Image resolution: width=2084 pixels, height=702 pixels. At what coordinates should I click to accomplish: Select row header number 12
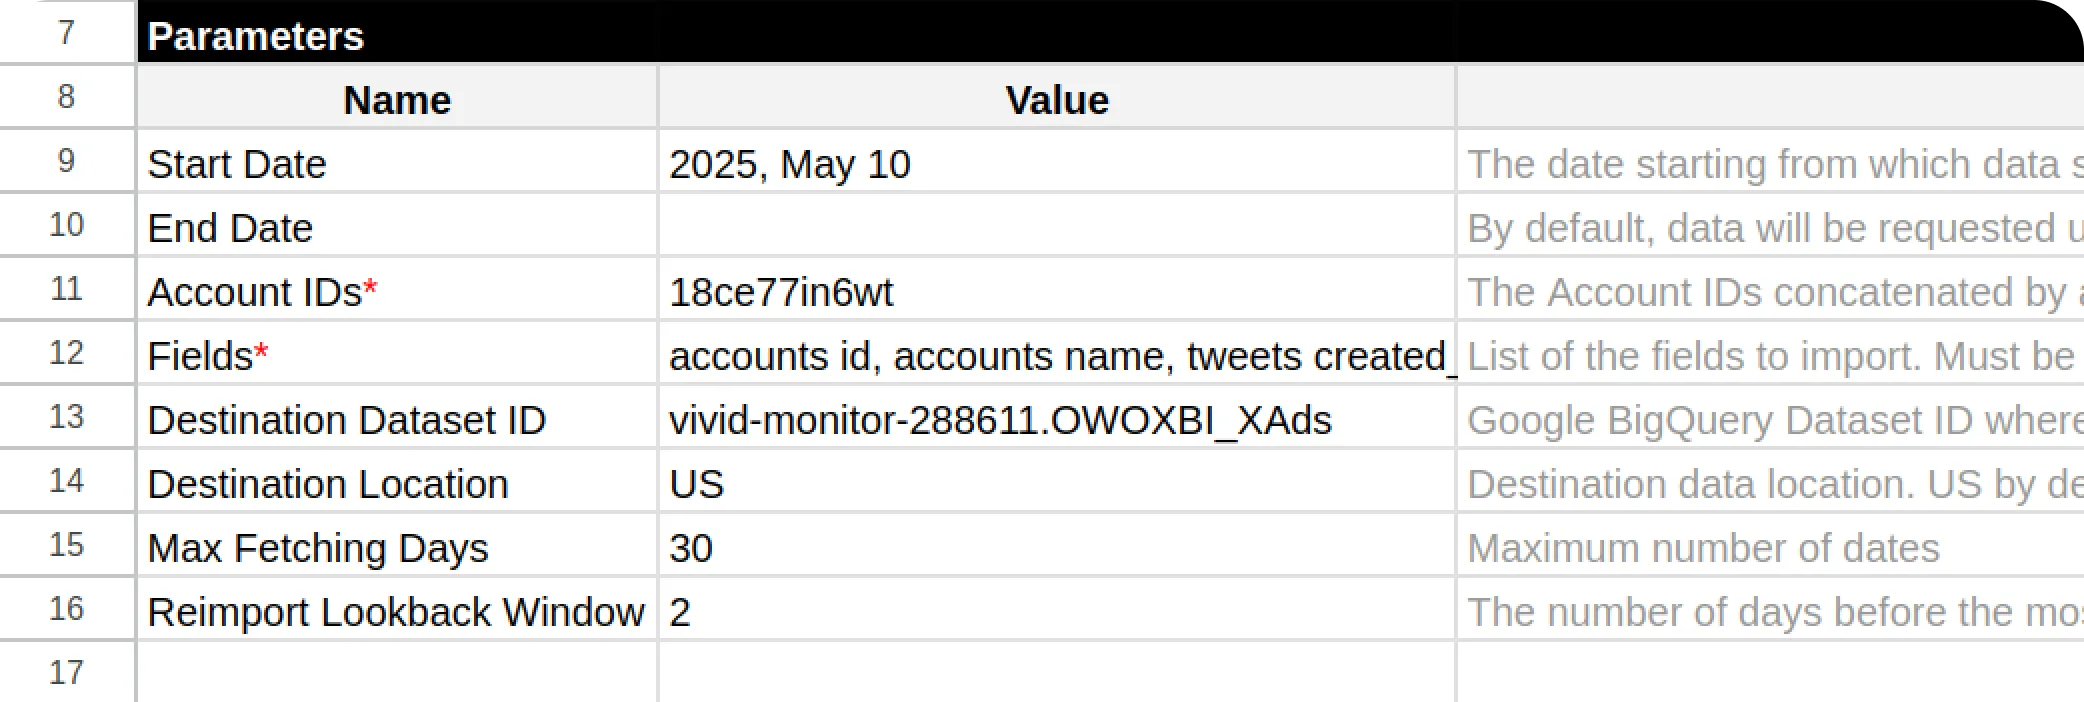coord(66,353)
